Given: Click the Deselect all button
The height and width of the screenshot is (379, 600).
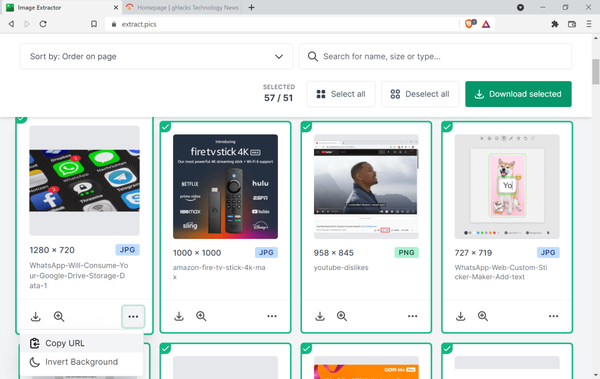Looking at the screenshot, I should click(420, 94).
